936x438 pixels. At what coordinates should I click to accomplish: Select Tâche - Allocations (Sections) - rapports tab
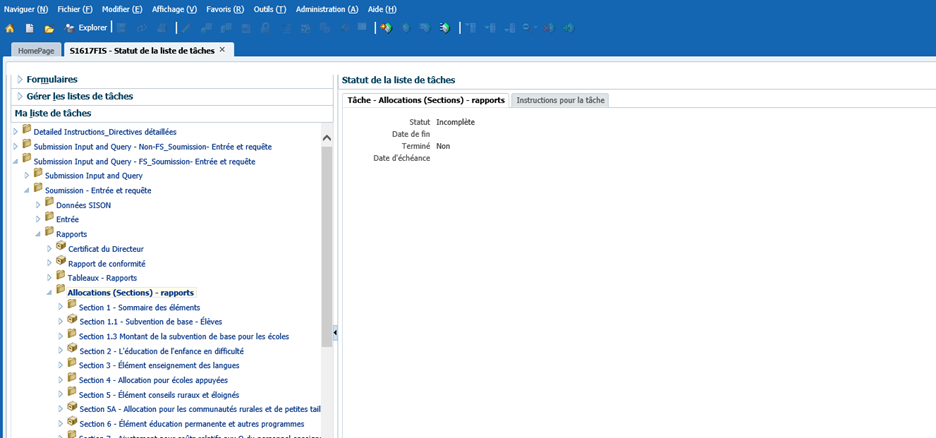point(426,100)
